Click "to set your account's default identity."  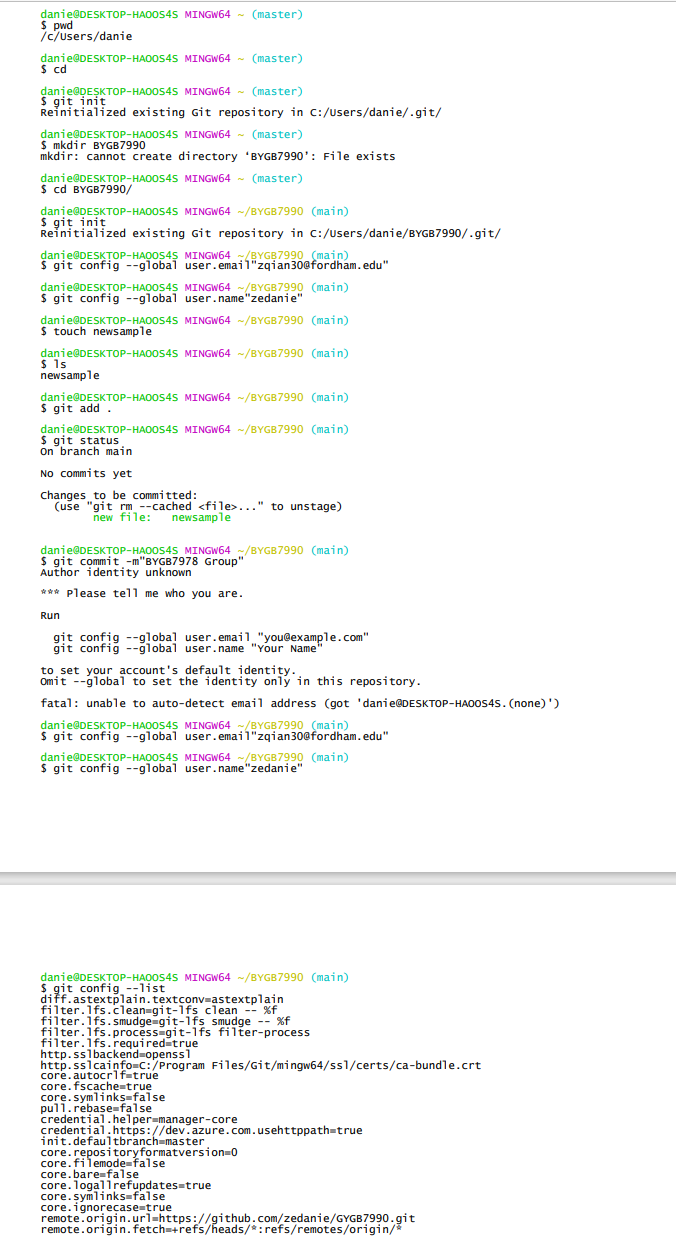[x=168, y=670]
